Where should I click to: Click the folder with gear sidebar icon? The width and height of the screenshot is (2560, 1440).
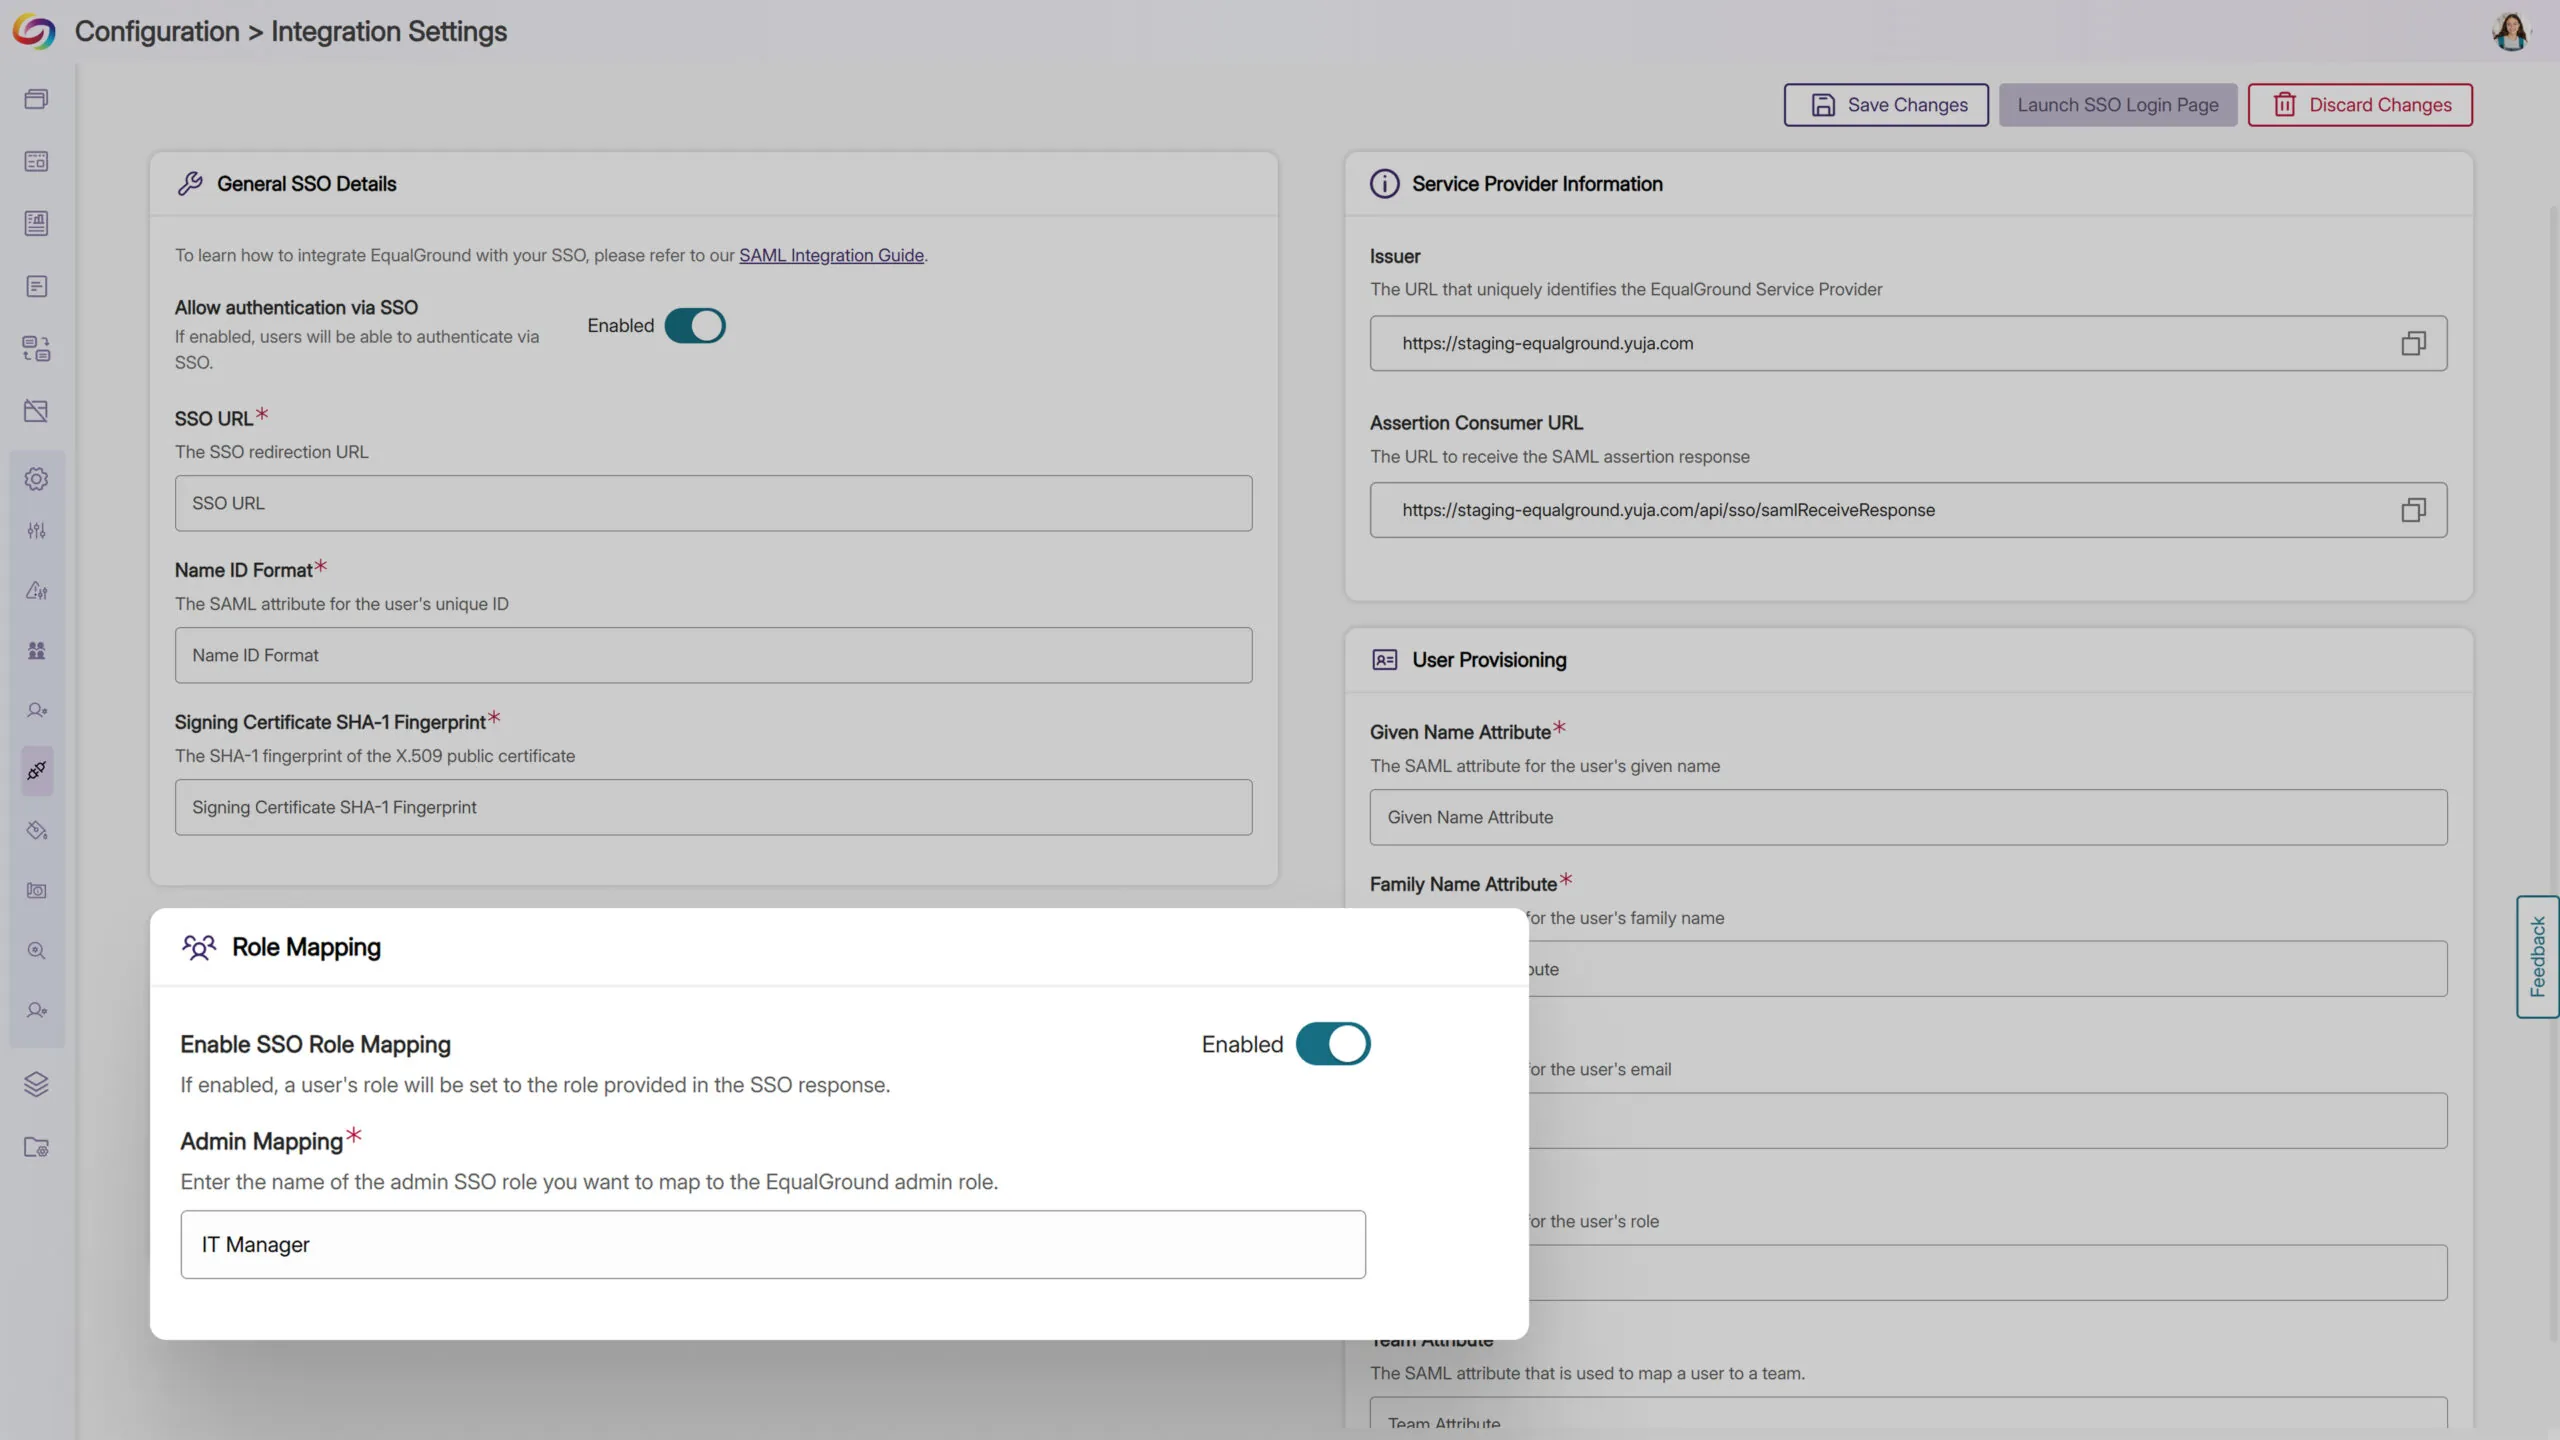(36, 1147)
